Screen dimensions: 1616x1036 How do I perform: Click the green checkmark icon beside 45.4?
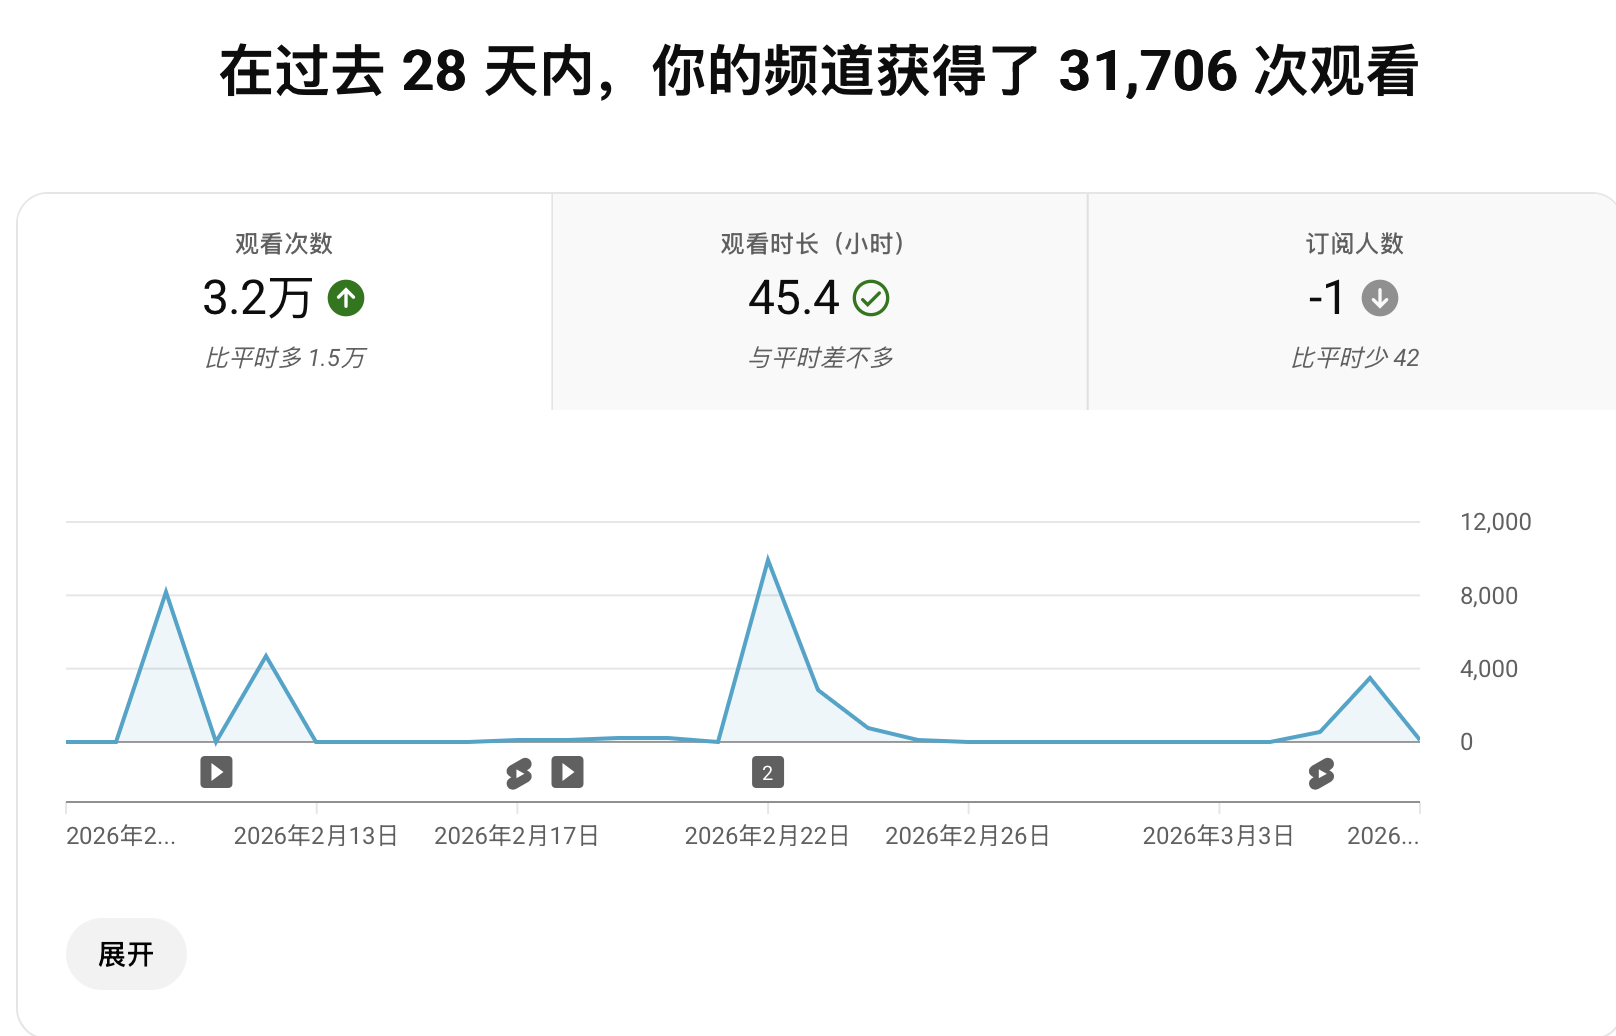pos(871,298)
